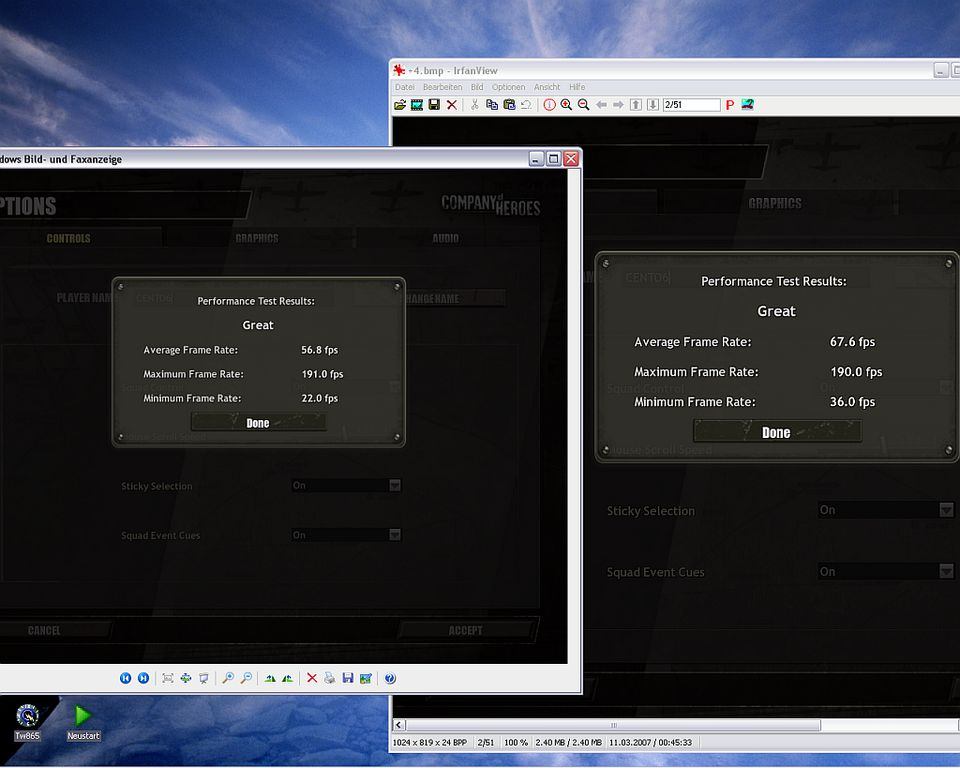Expand Squad Event Cues dropdown in IrfanView image
Image resolution: width=960 pixels, height=768 pixels.
pyautogui.click(x=947, y=571)
